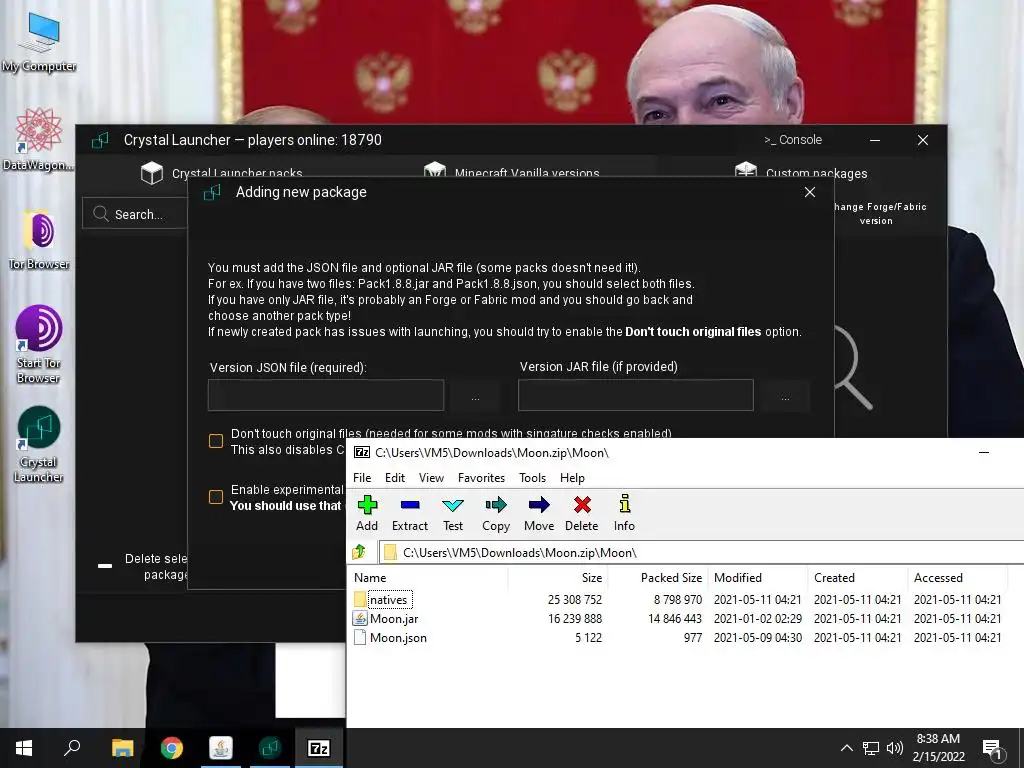Click the Search field in Crystal Launcher
This screenshot has height=768, width=1024.
(x=135, y=214)
